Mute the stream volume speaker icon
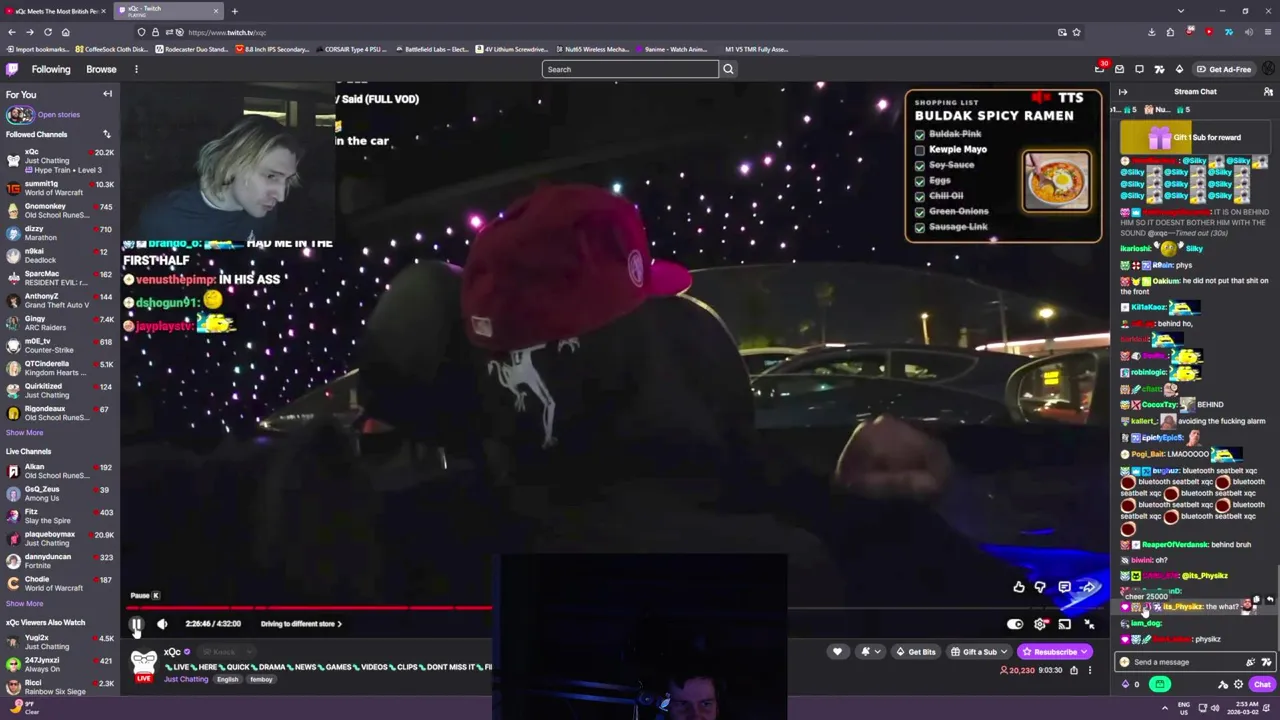 (x=162, y=624)
